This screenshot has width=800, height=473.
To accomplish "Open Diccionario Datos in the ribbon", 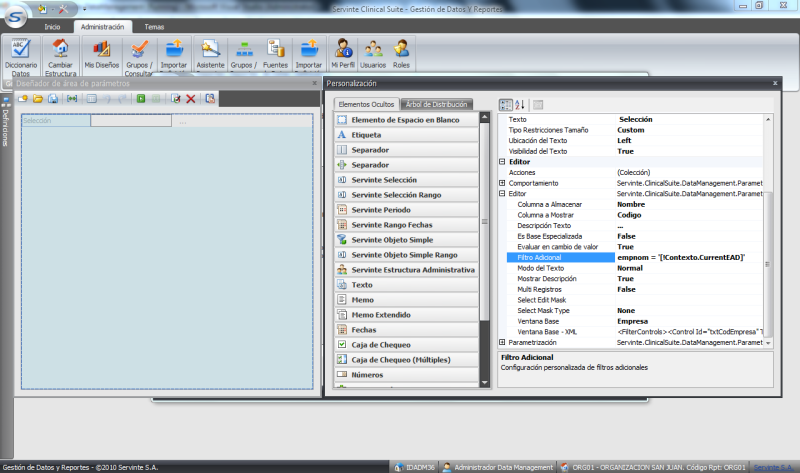I will [21, 55].
